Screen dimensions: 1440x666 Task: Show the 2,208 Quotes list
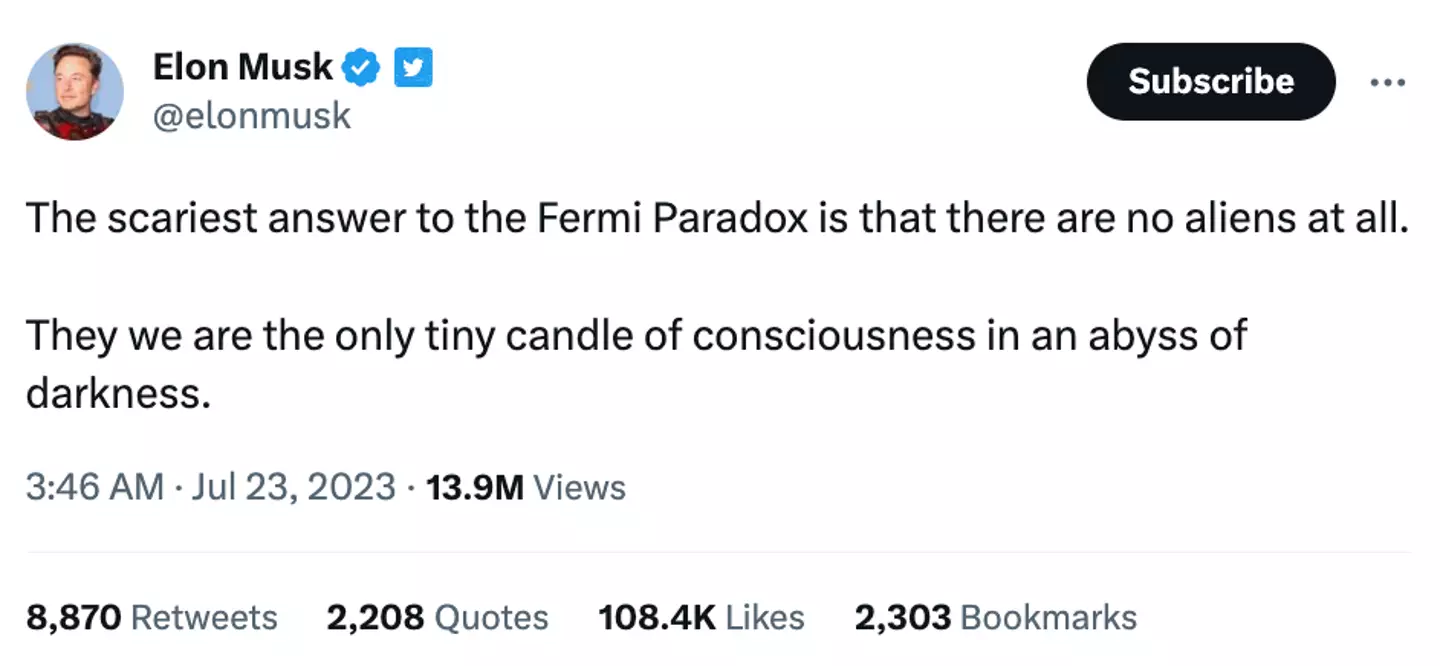437,617
